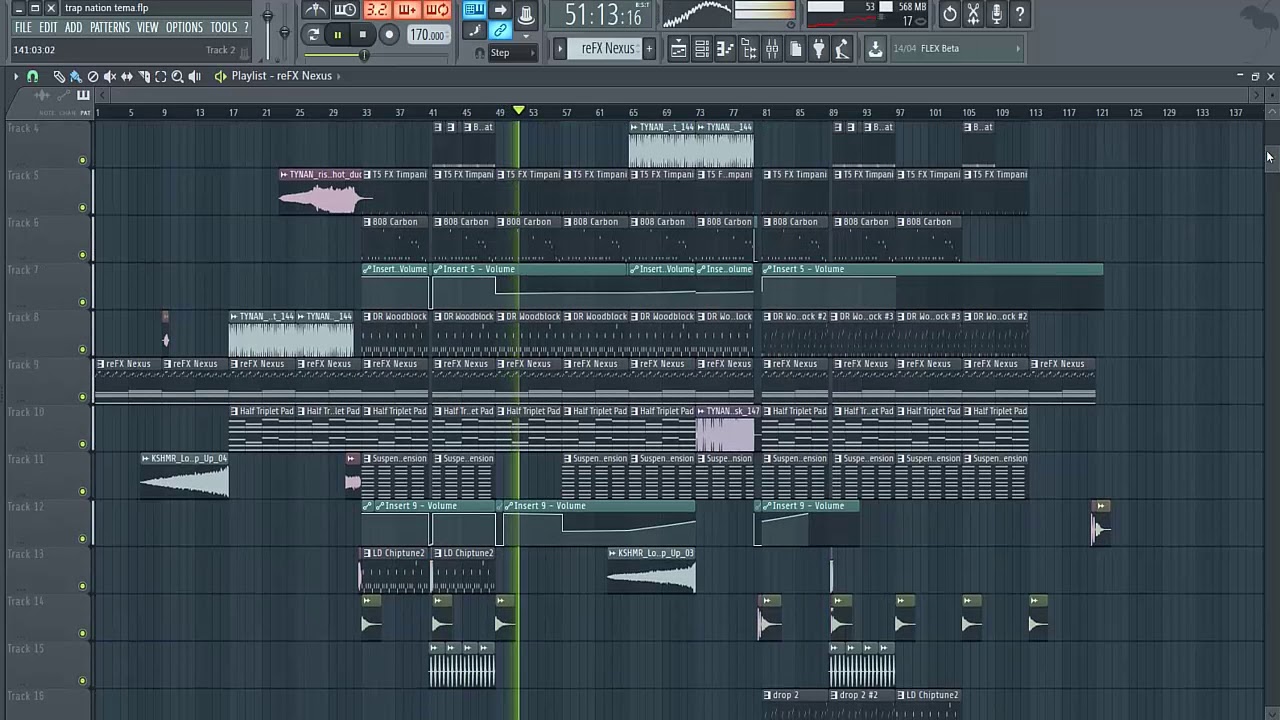Open KSHMR_Lo..p_Up_04 clip menu icon
1280x720 pixels.
click(146, 459)
